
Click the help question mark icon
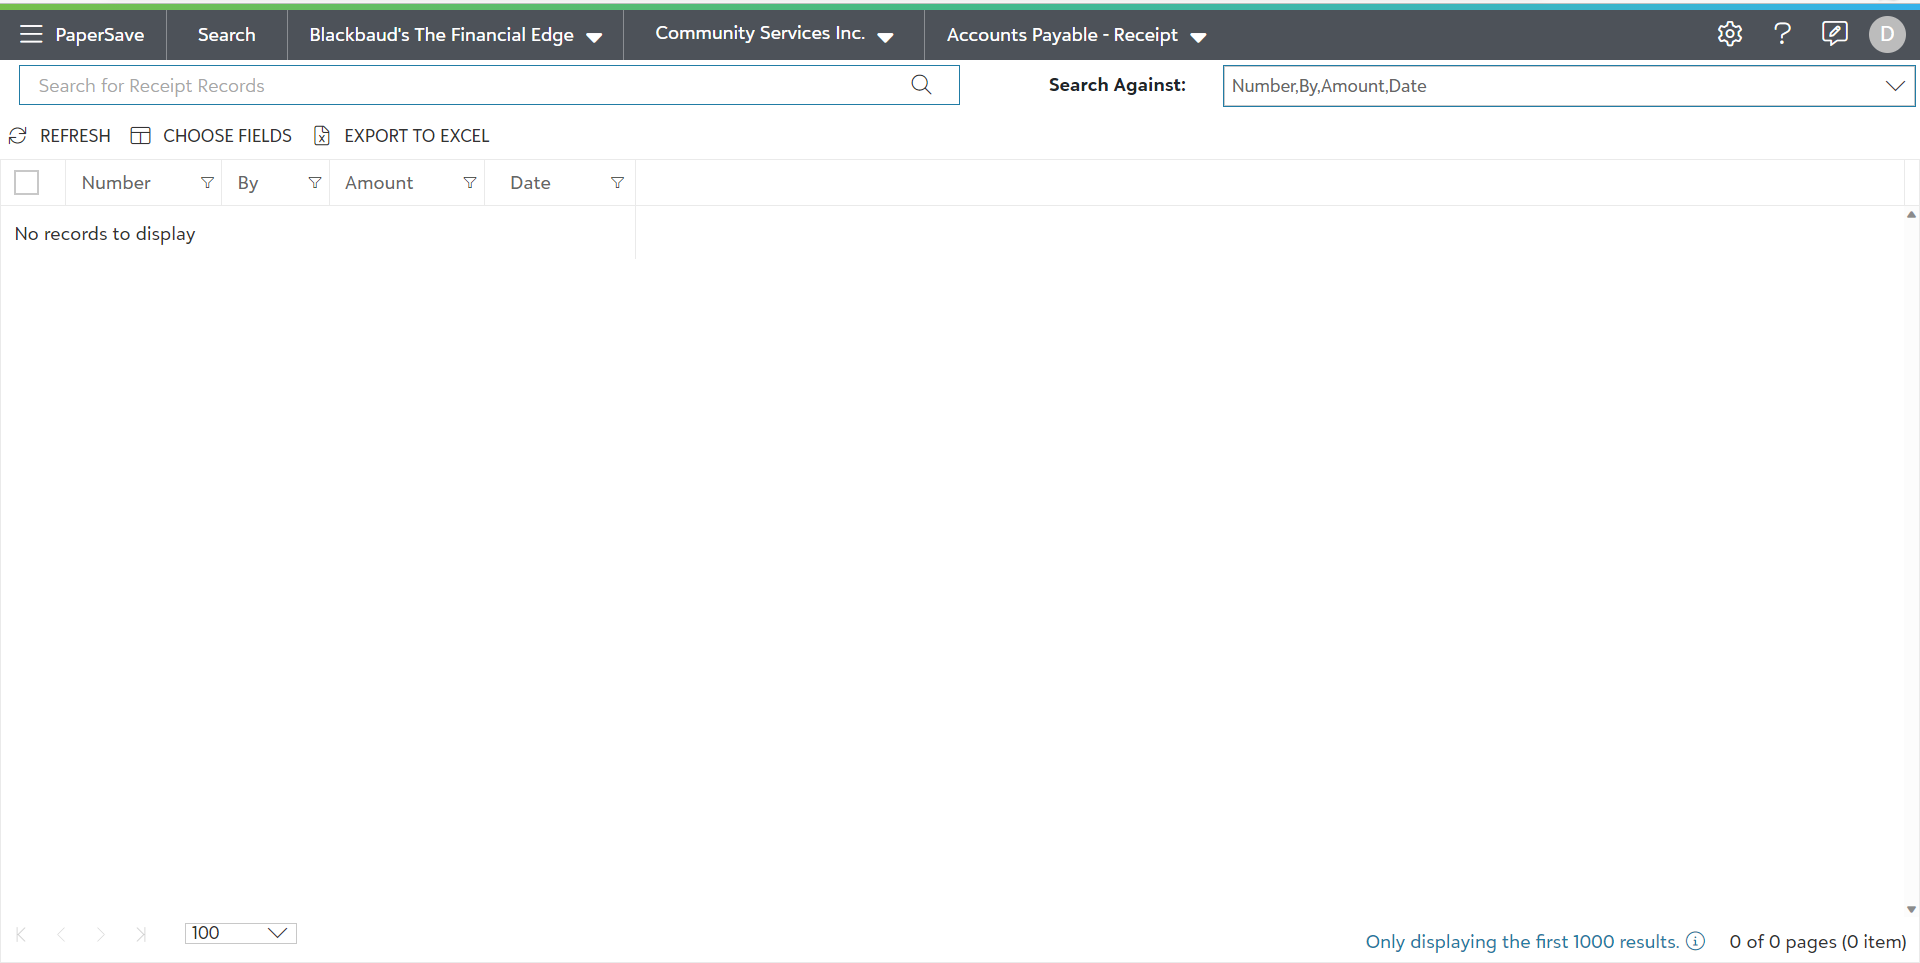pyautogui.click(x=1782, y=34)
